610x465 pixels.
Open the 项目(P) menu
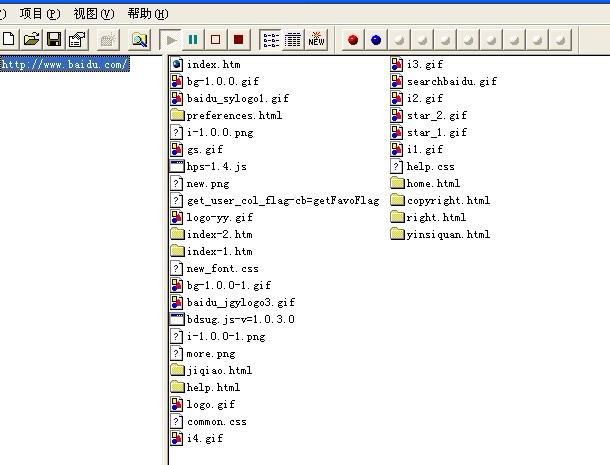40,14
